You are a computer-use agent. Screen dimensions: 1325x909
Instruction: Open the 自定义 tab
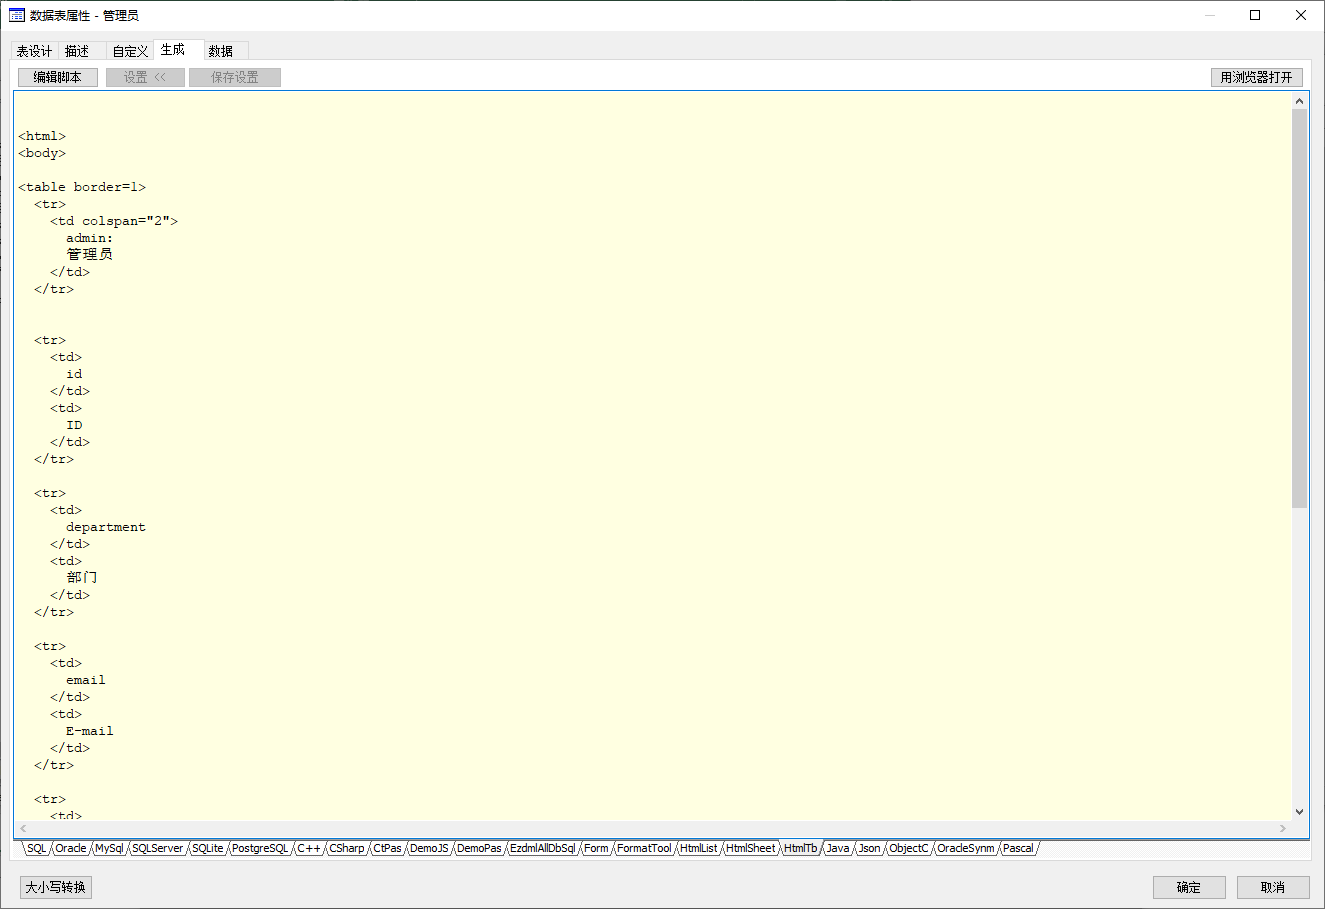coord(130,51)
